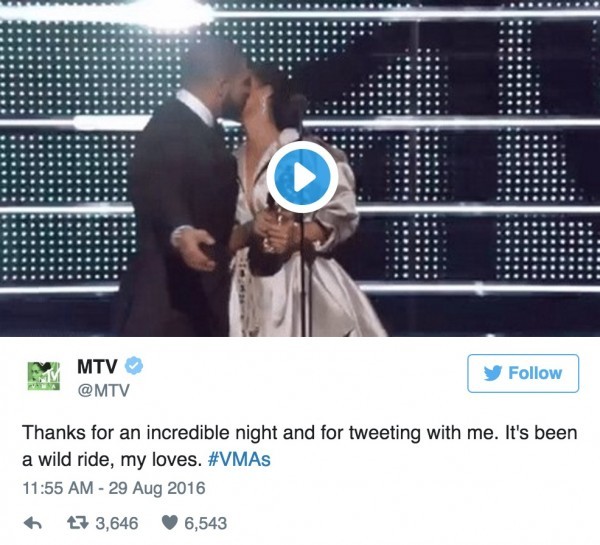Viewport: 600px width, 545px height.
Task: Like the tweet with the heart icon
Action: point(170,523)
